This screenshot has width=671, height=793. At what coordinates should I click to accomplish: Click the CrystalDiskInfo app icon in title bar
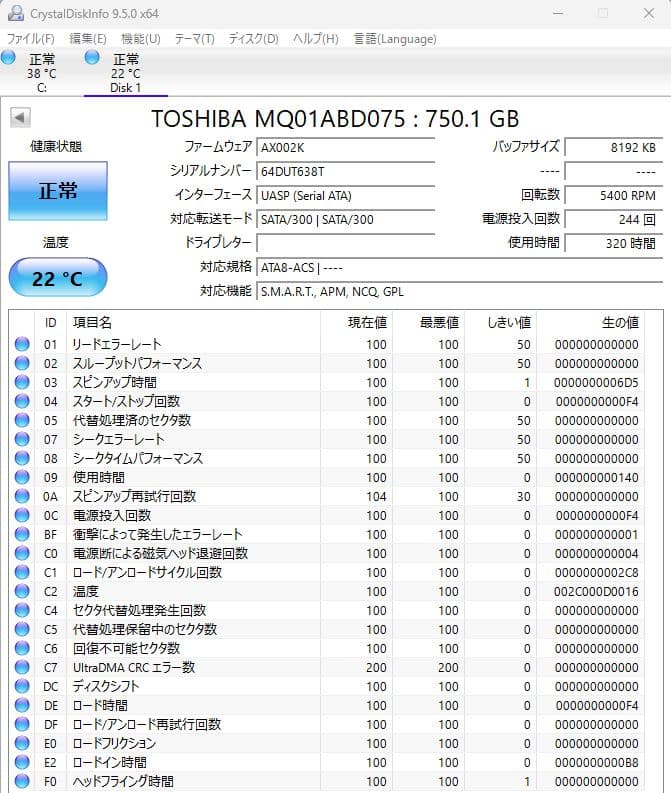pos(16,13)
